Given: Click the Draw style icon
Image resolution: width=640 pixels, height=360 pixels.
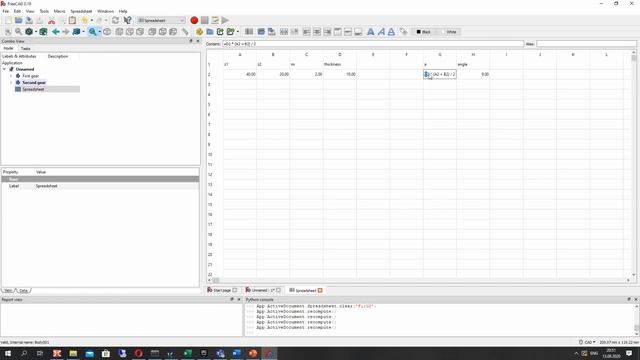Looking at the screenshot, I should pos(29,32).
